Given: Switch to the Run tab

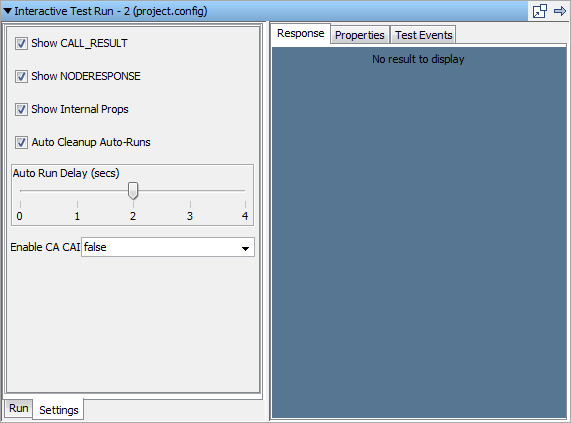Looking at the screenshot, I should click(19, 408).
